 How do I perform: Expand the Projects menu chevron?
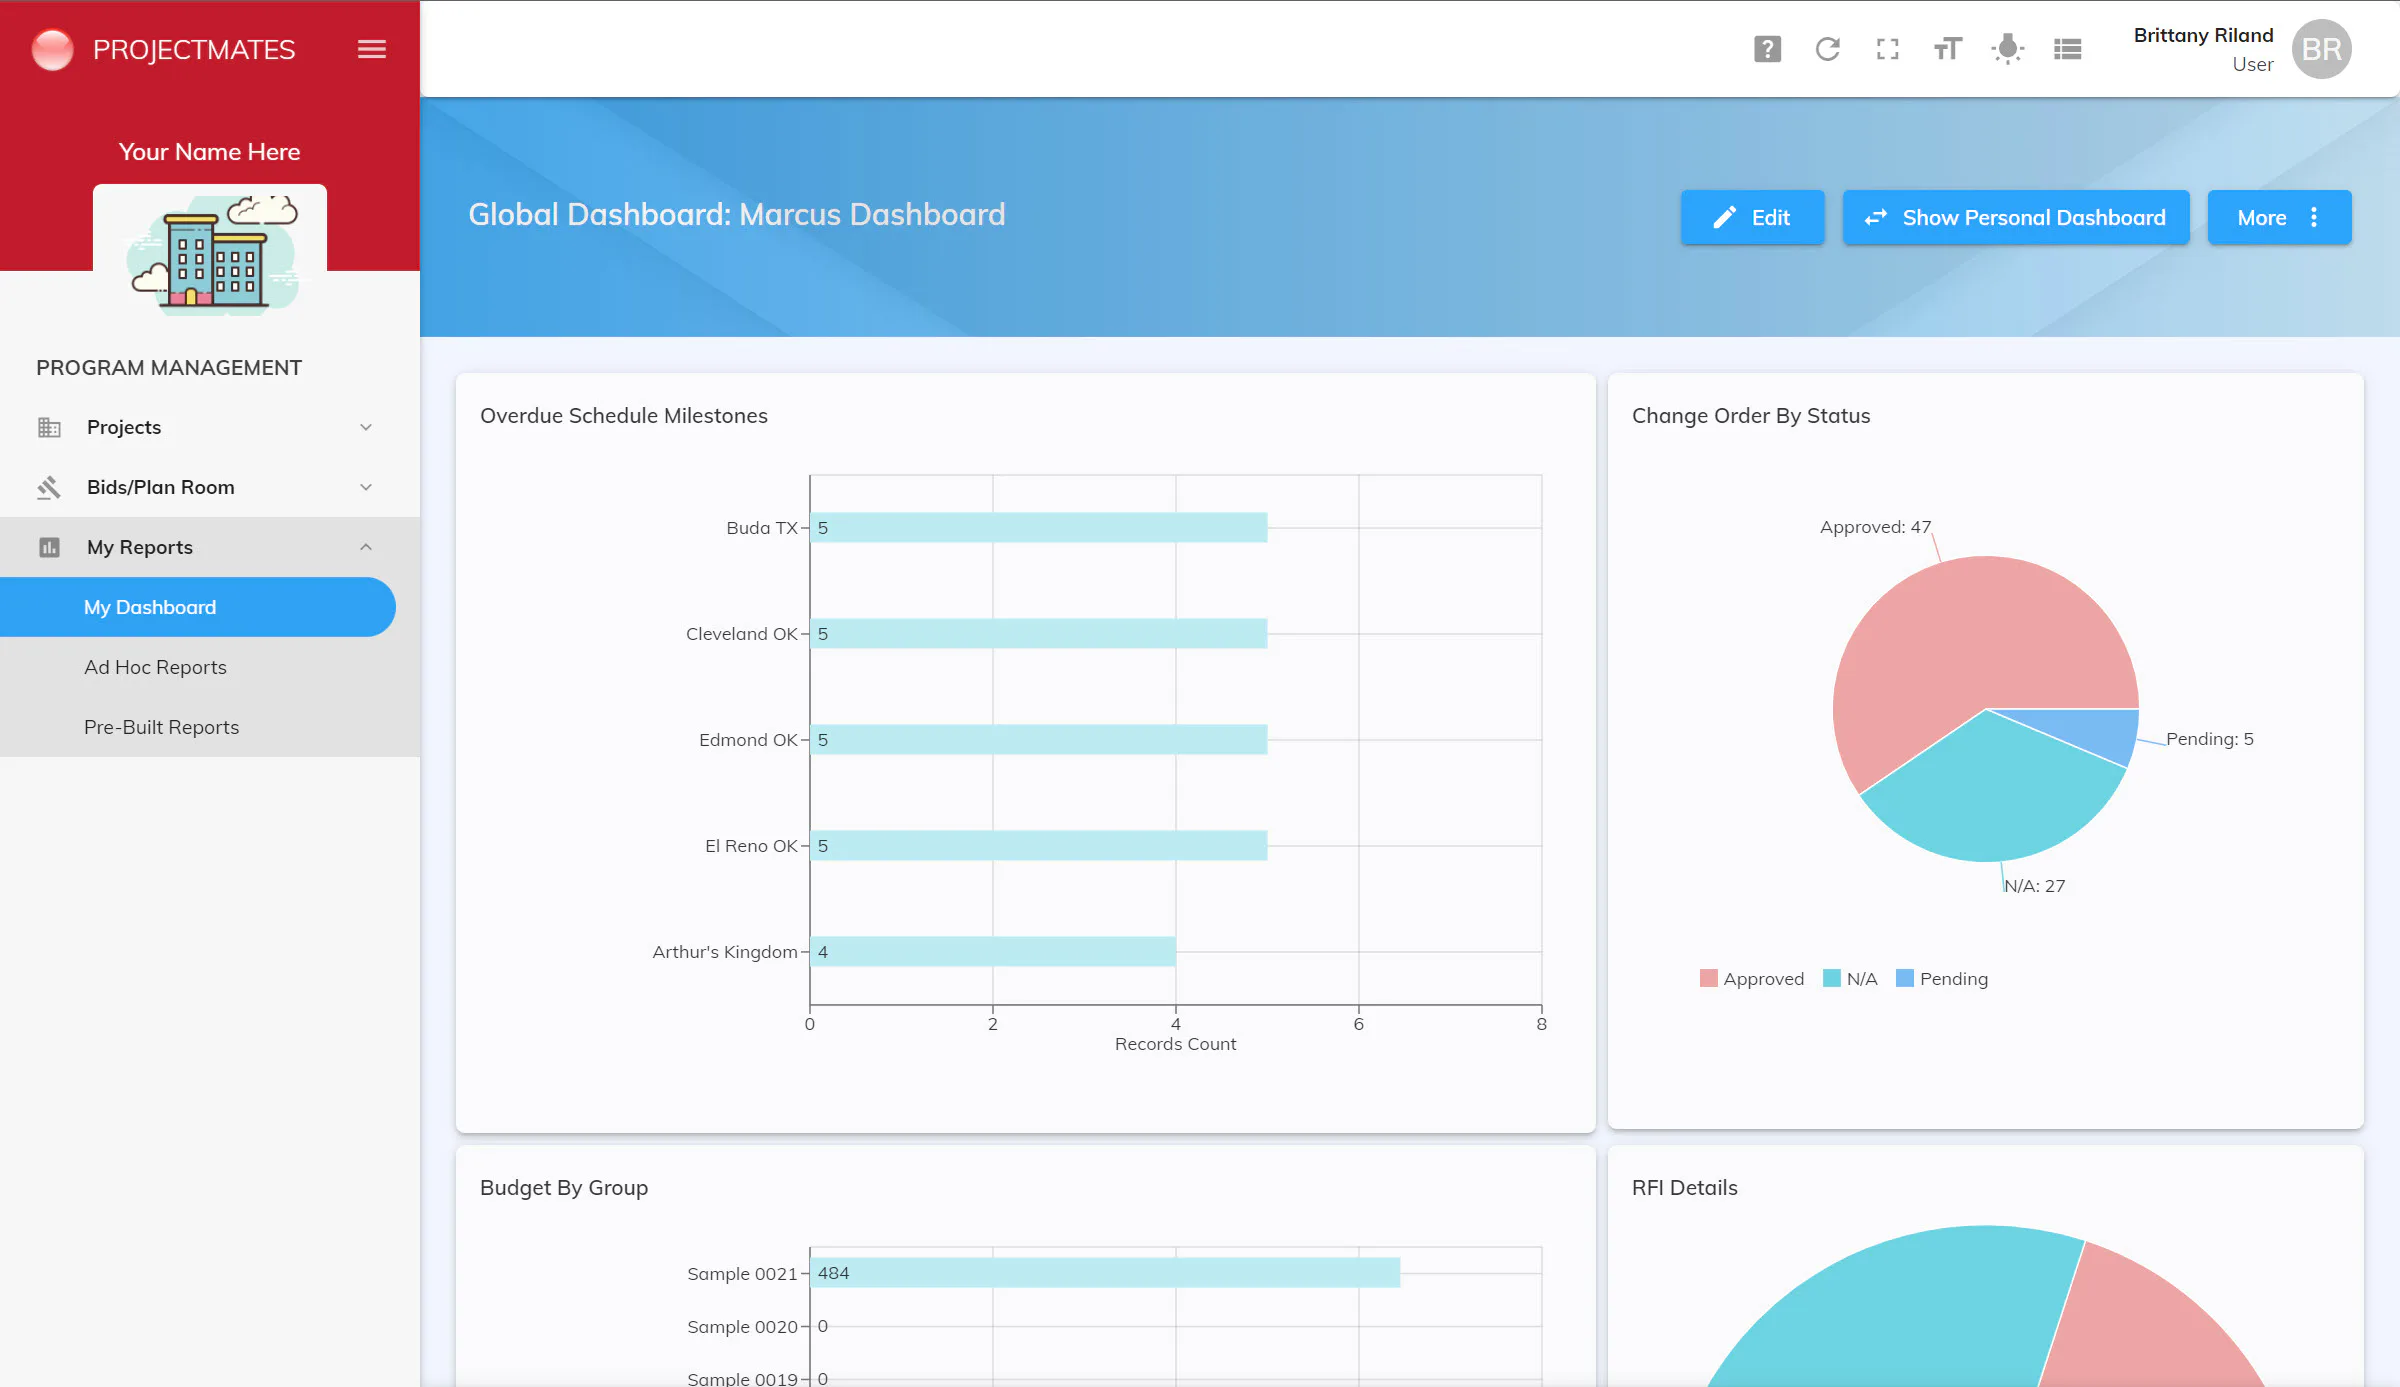click(x=366, y=427)
